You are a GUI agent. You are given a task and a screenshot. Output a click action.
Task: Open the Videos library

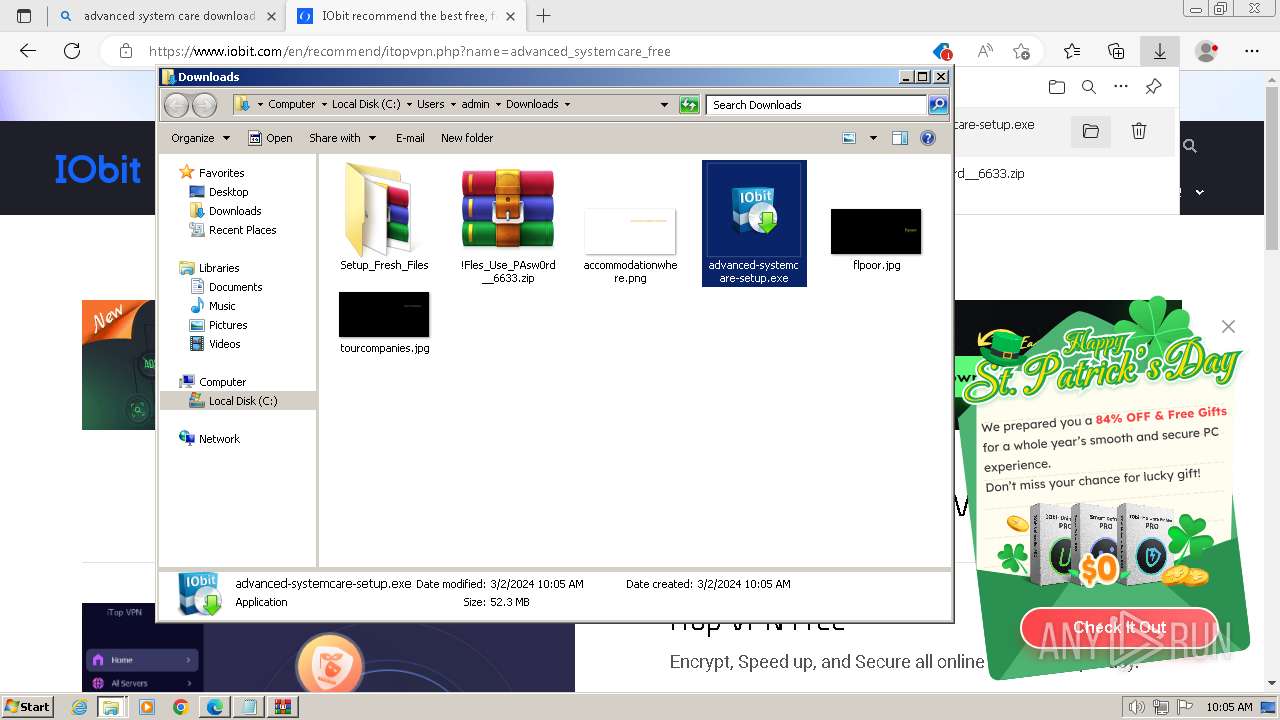(x=224, y=344)
